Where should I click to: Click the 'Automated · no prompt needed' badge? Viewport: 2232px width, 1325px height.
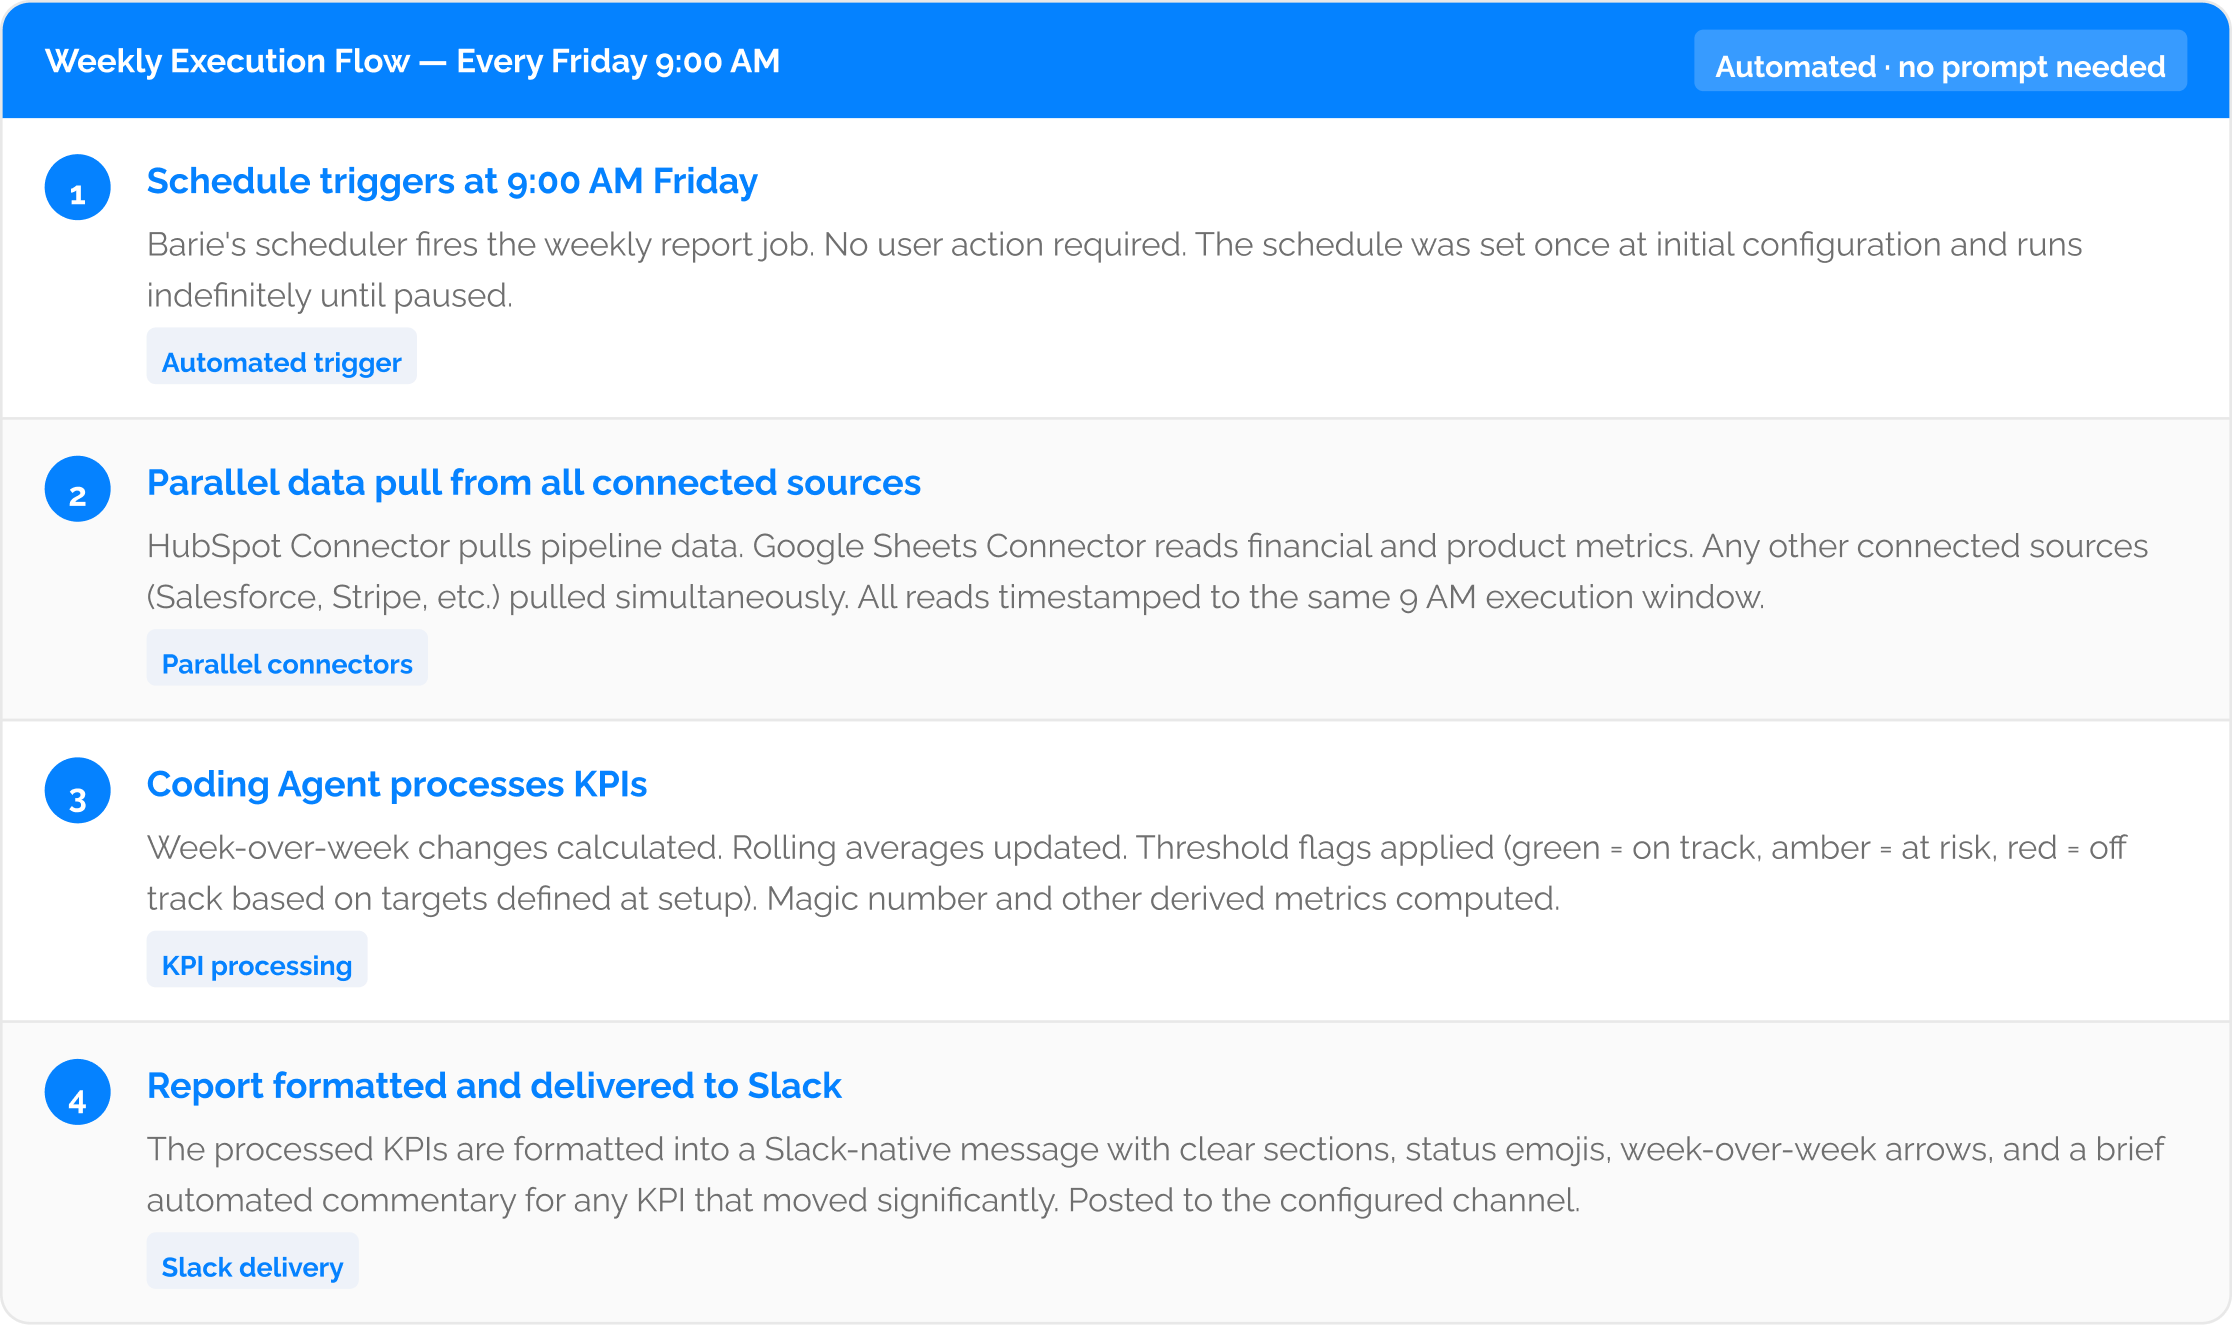[1940, 62]
